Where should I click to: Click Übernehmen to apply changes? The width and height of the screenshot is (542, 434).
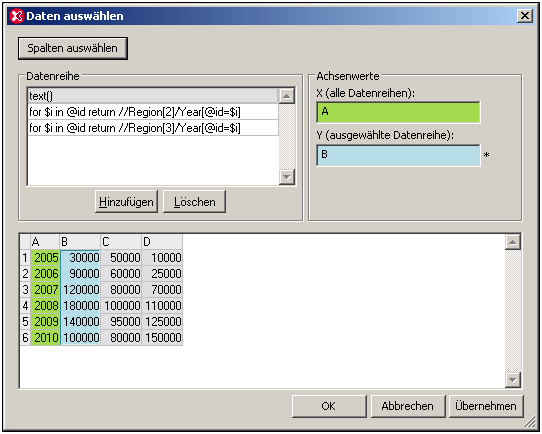pyautogui.click(x=486, y=406)
